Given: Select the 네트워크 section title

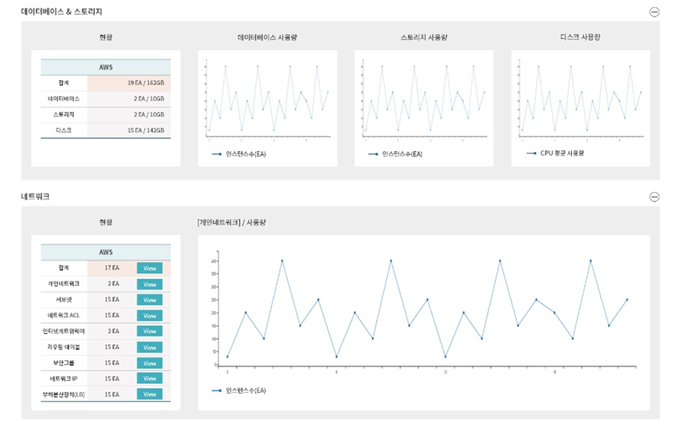Looking at the screenshot, I should [x=35, y=197].
